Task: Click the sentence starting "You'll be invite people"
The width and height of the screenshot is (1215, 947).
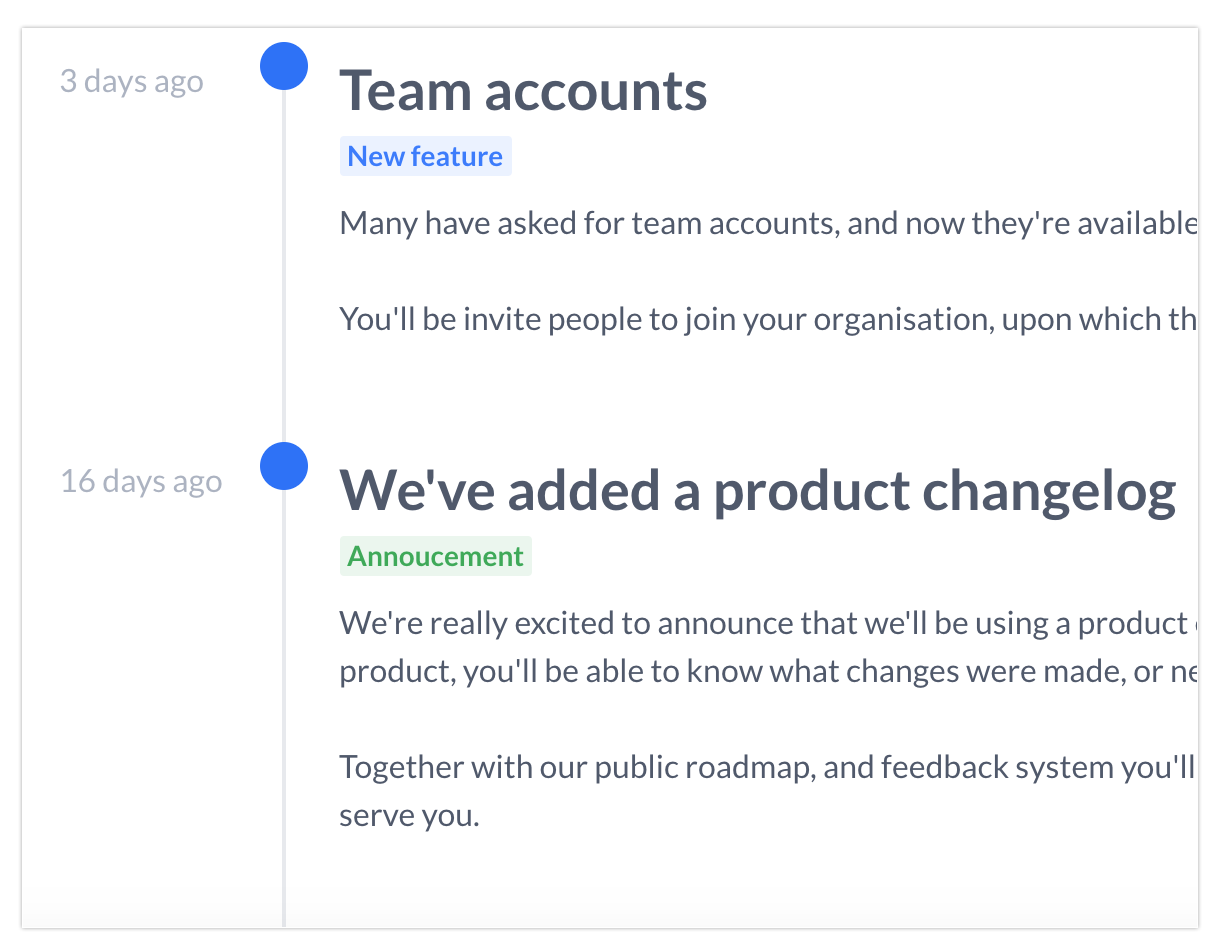Action: [766, 319]
